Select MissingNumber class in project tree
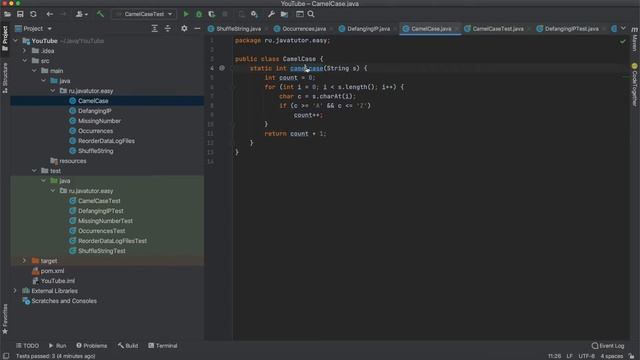This screenshot has width=640, height=360. 99,121
